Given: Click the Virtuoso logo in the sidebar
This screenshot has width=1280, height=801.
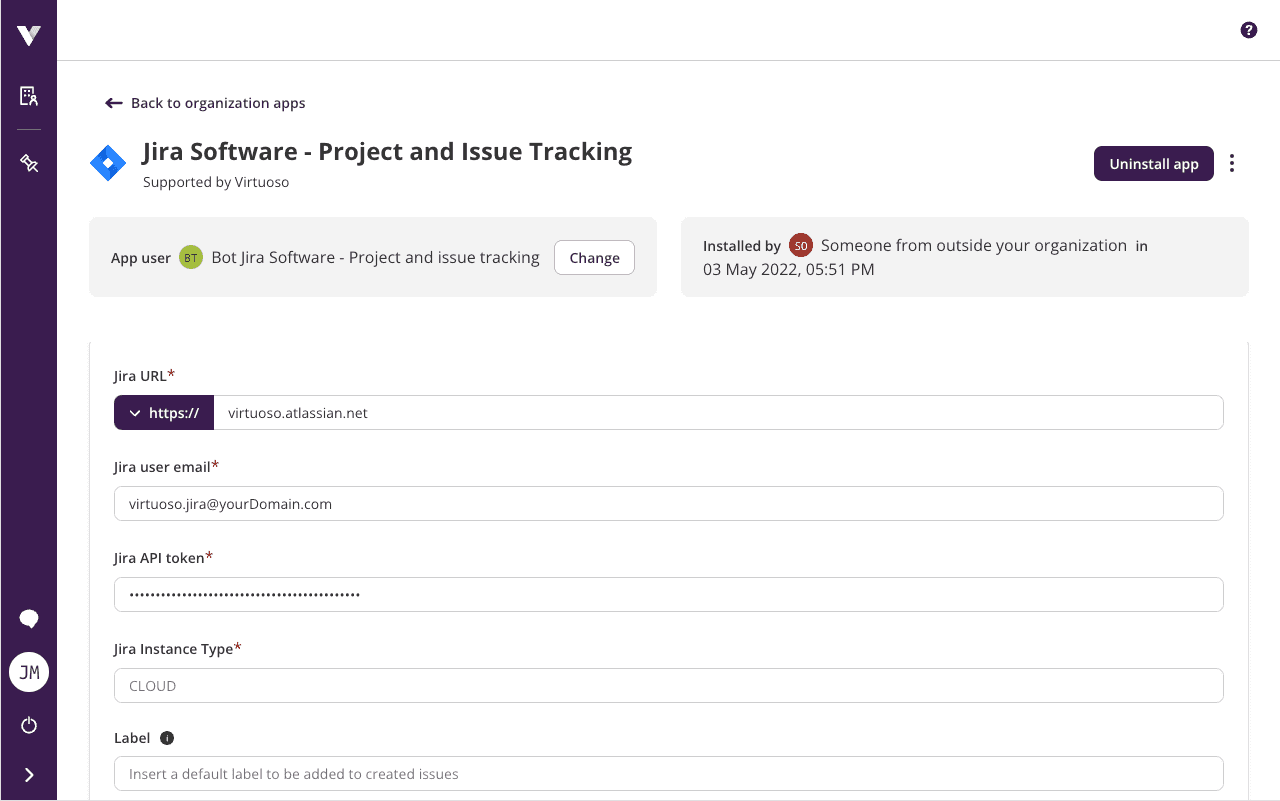Looking at the screenshot, I should pos(28,33).
